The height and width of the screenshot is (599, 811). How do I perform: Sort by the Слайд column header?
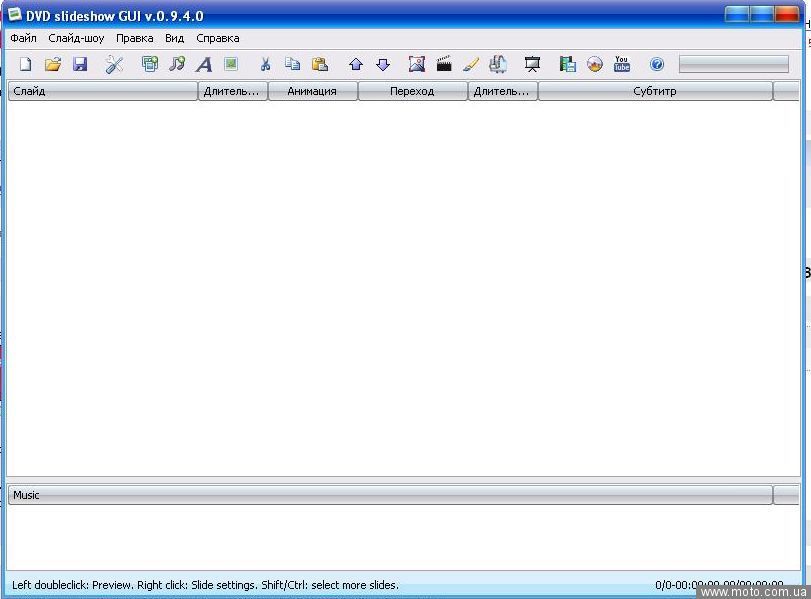[x=103, y=91]
